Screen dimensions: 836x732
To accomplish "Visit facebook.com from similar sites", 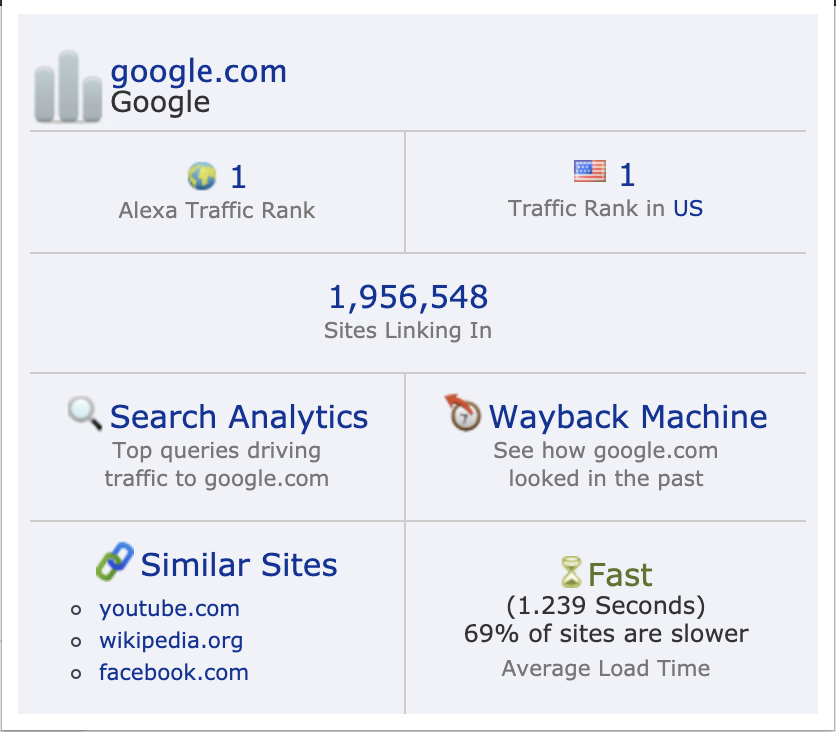I will pos(174,672).
